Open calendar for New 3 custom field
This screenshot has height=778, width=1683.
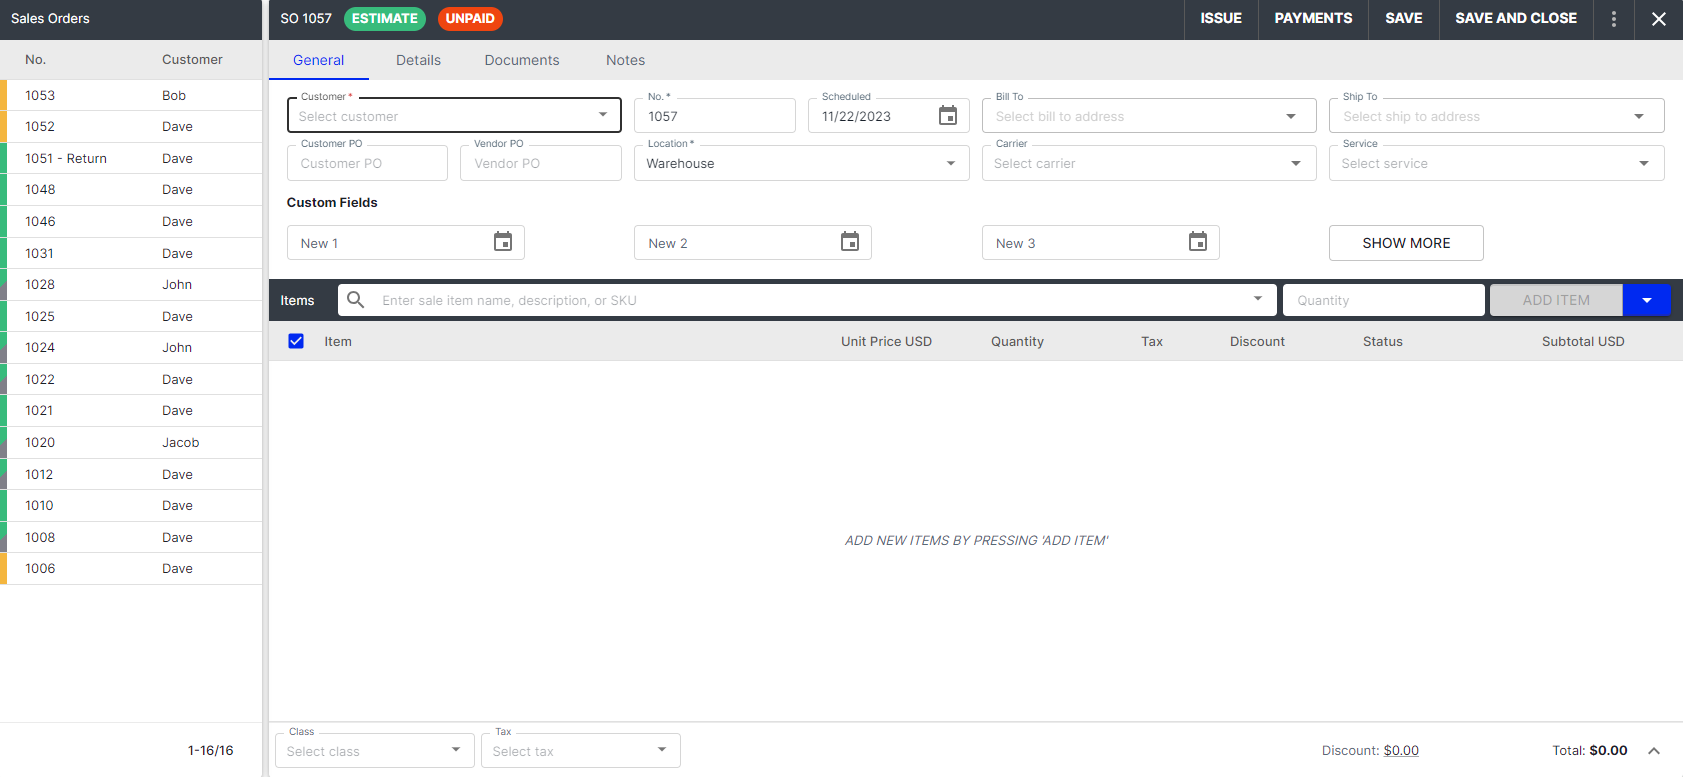tap(1197, 242)
